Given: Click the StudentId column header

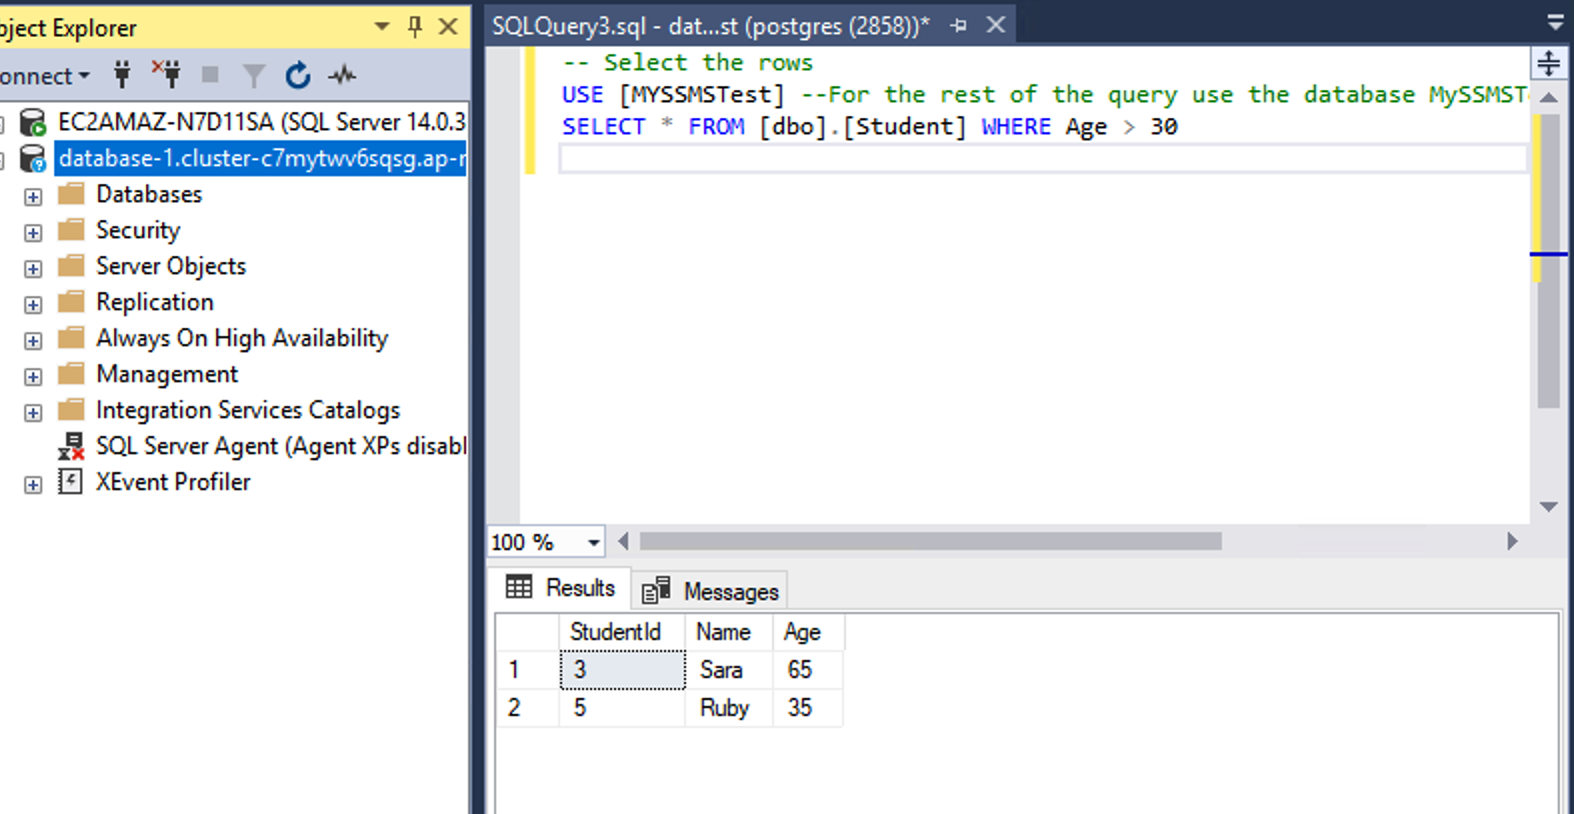Looking at the screenshot, I should pos(621,632).
